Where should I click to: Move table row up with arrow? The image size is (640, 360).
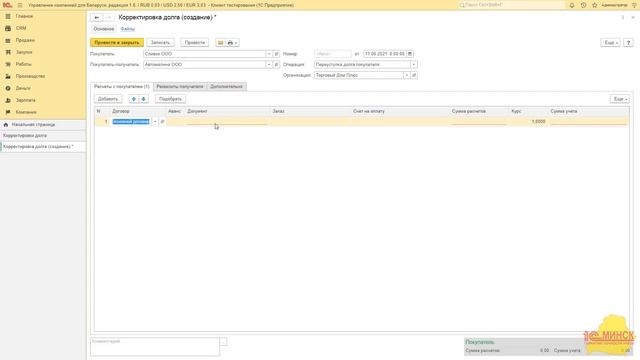(x=133, y=99)
